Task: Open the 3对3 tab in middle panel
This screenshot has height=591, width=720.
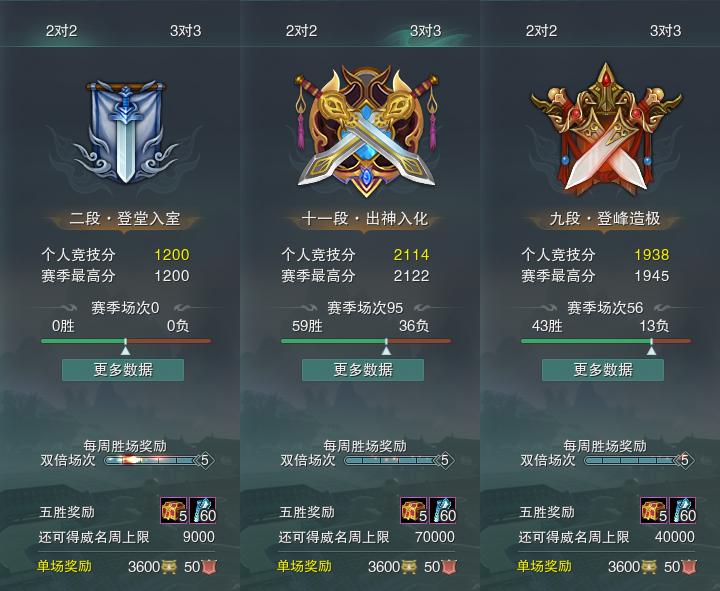Action: coord(426,31)
